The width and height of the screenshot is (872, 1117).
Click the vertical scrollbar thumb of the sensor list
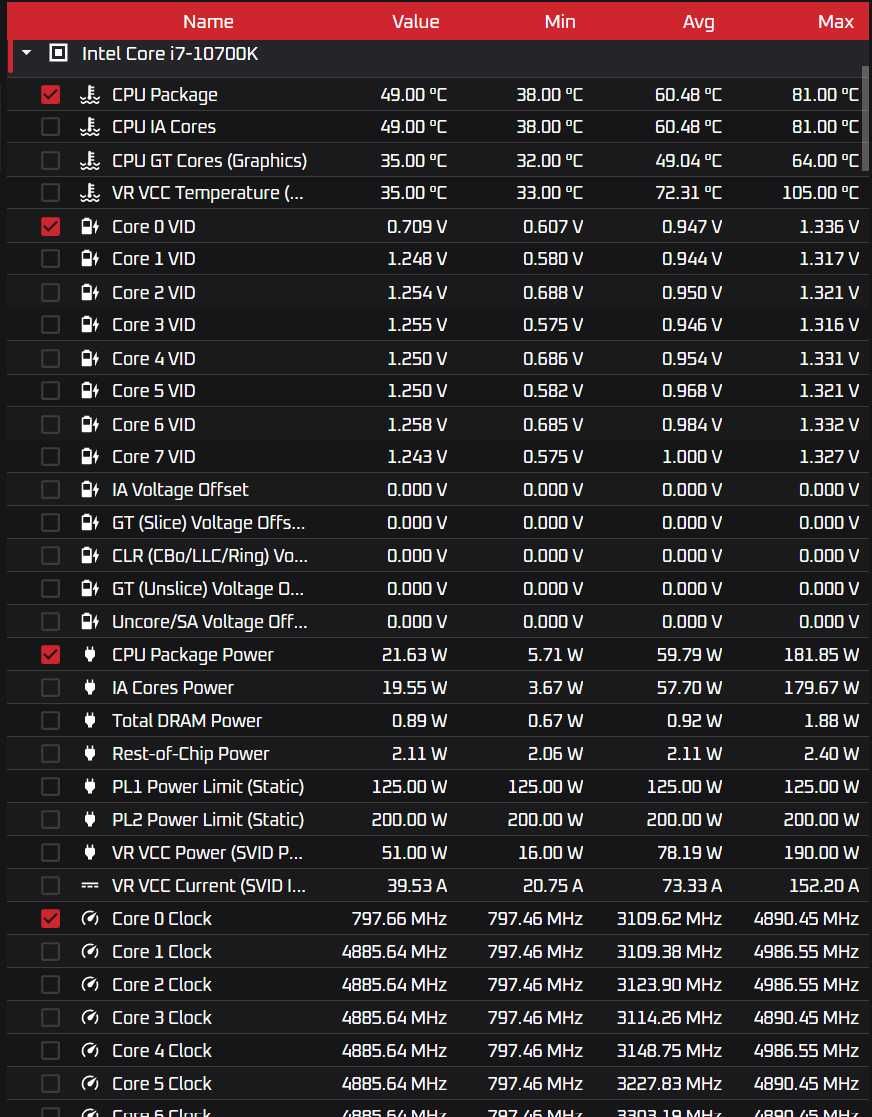pyautogui.click(x=866, y=118)
